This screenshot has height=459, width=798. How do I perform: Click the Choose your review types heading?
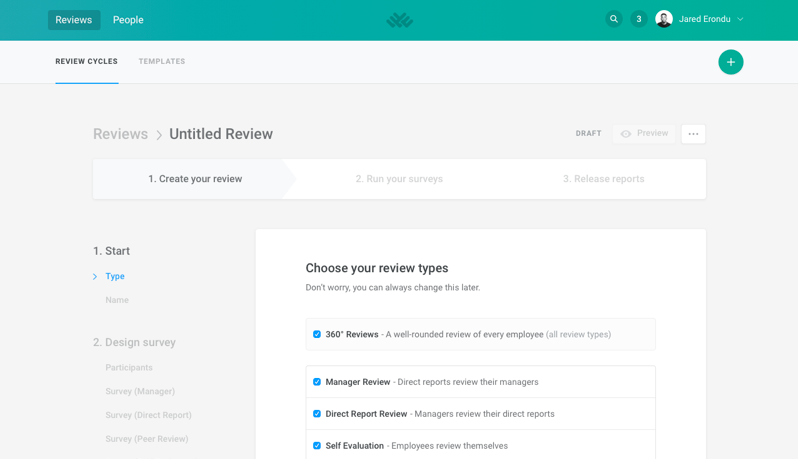(377, 268)
